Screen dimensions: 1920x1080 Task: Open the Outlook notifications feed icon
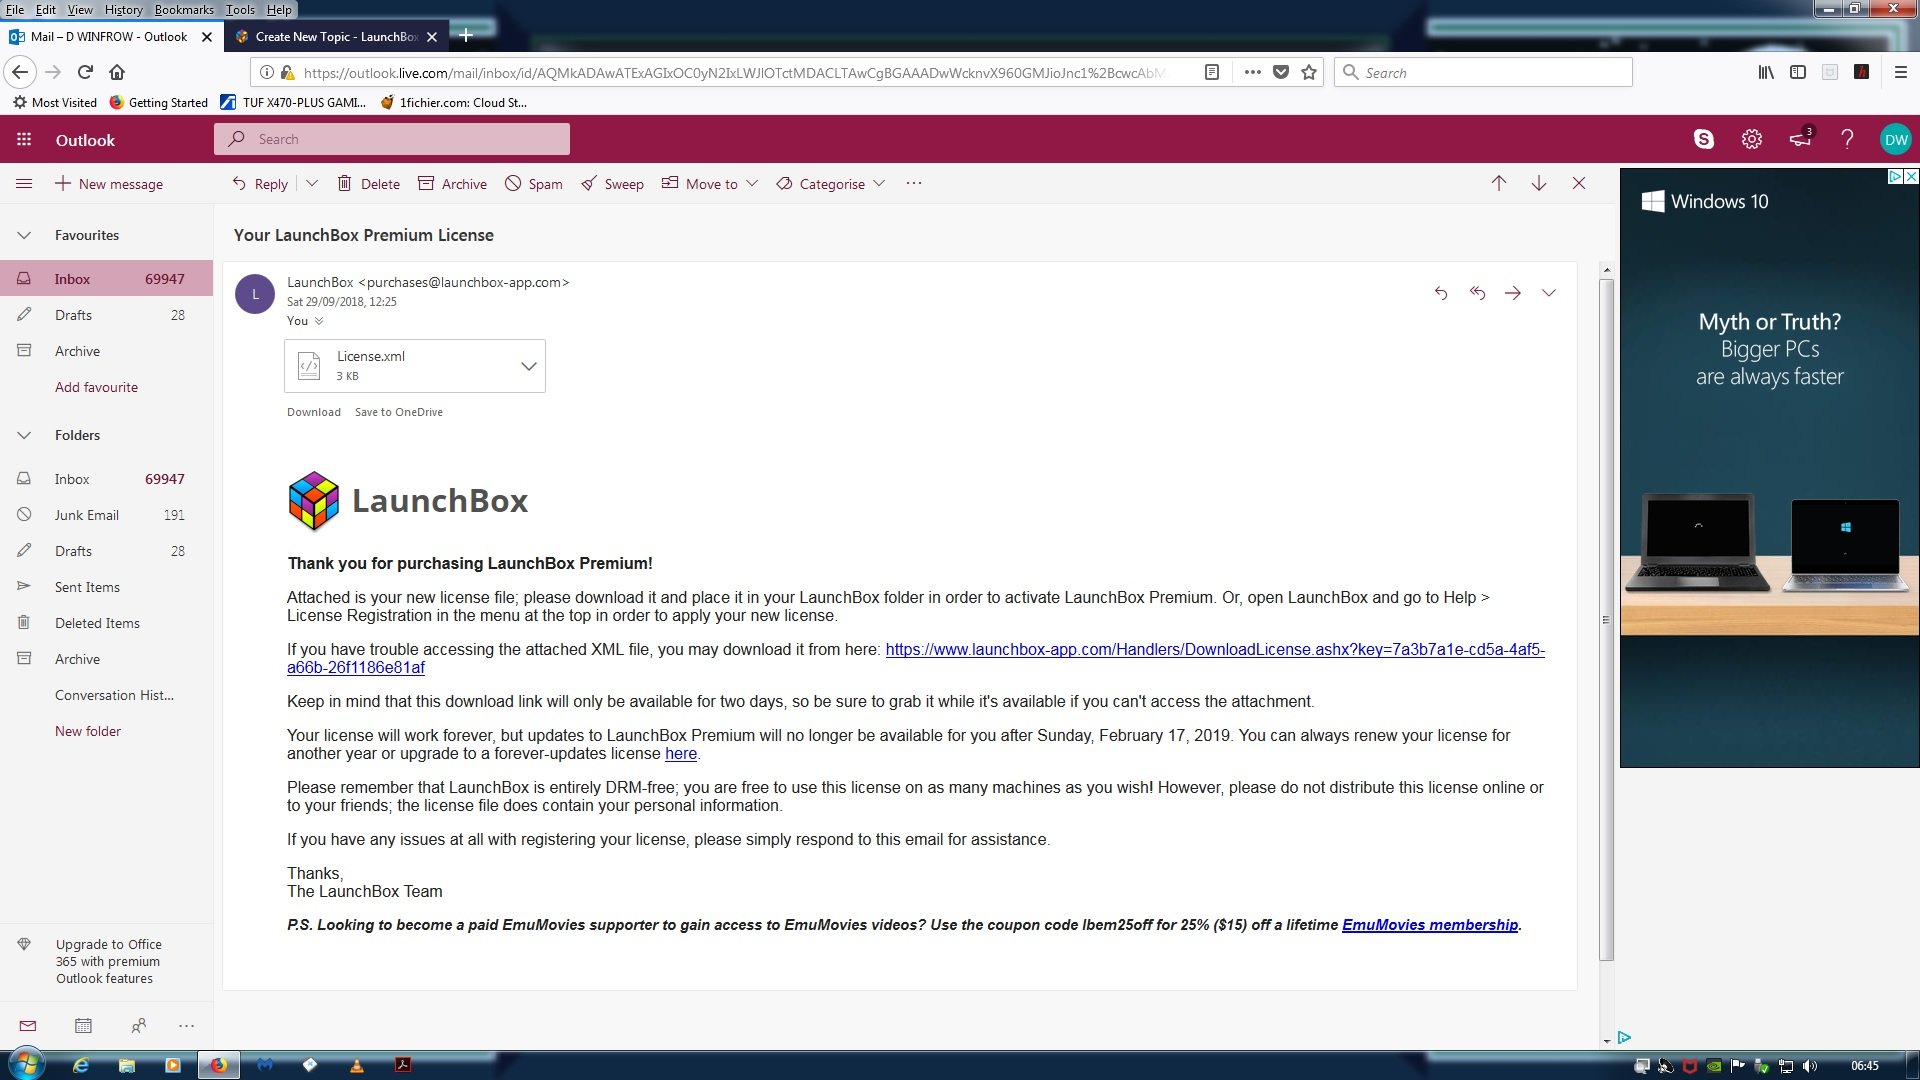[1800, 140]
